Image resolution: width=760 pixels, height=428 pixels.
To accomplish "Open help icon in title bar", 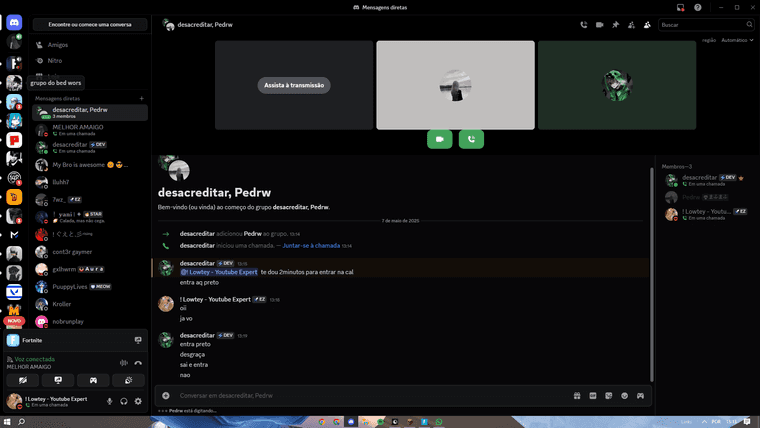I will coord(697,7).
